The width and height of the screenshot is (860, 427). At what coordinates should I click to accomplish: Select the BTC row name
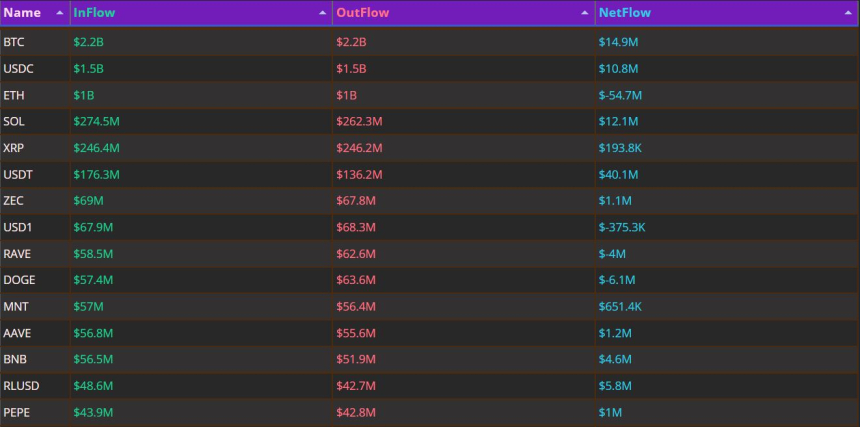pos(14,42)
